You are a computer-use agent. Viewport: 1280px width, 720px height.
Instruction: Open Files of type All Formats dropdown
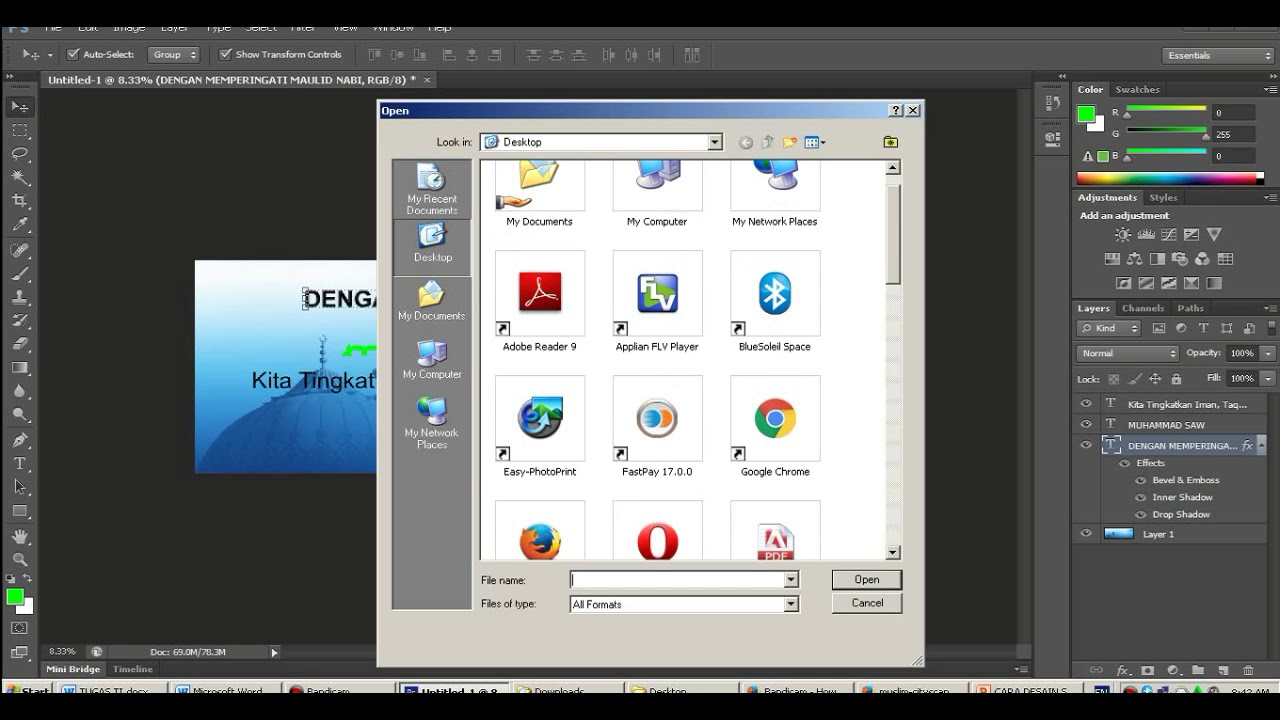click(x=791, y=604)
